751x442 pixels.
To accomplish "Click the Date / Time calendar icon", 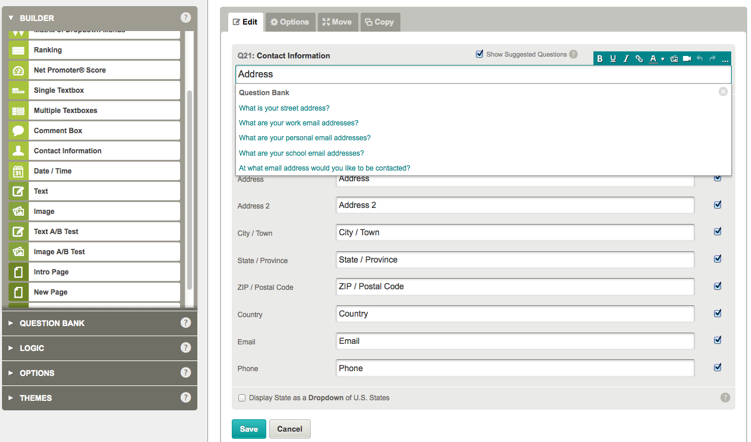I will [x=18, y=171].
